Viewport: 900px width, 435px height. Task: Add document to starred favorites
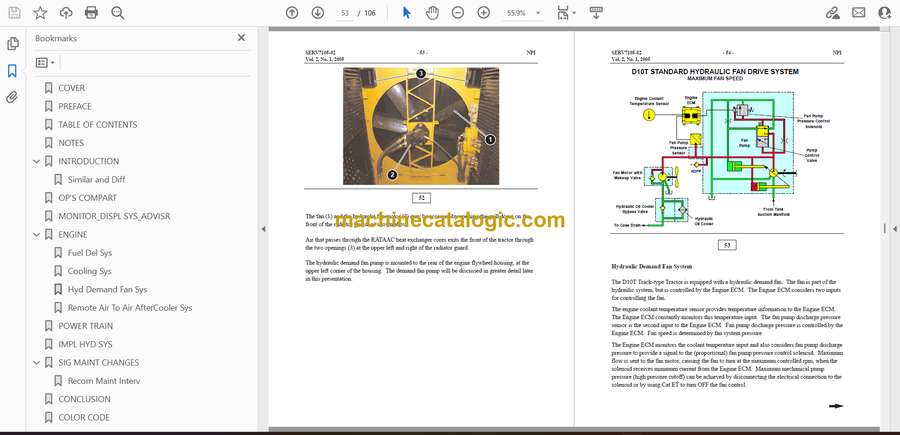pos(40,12)
